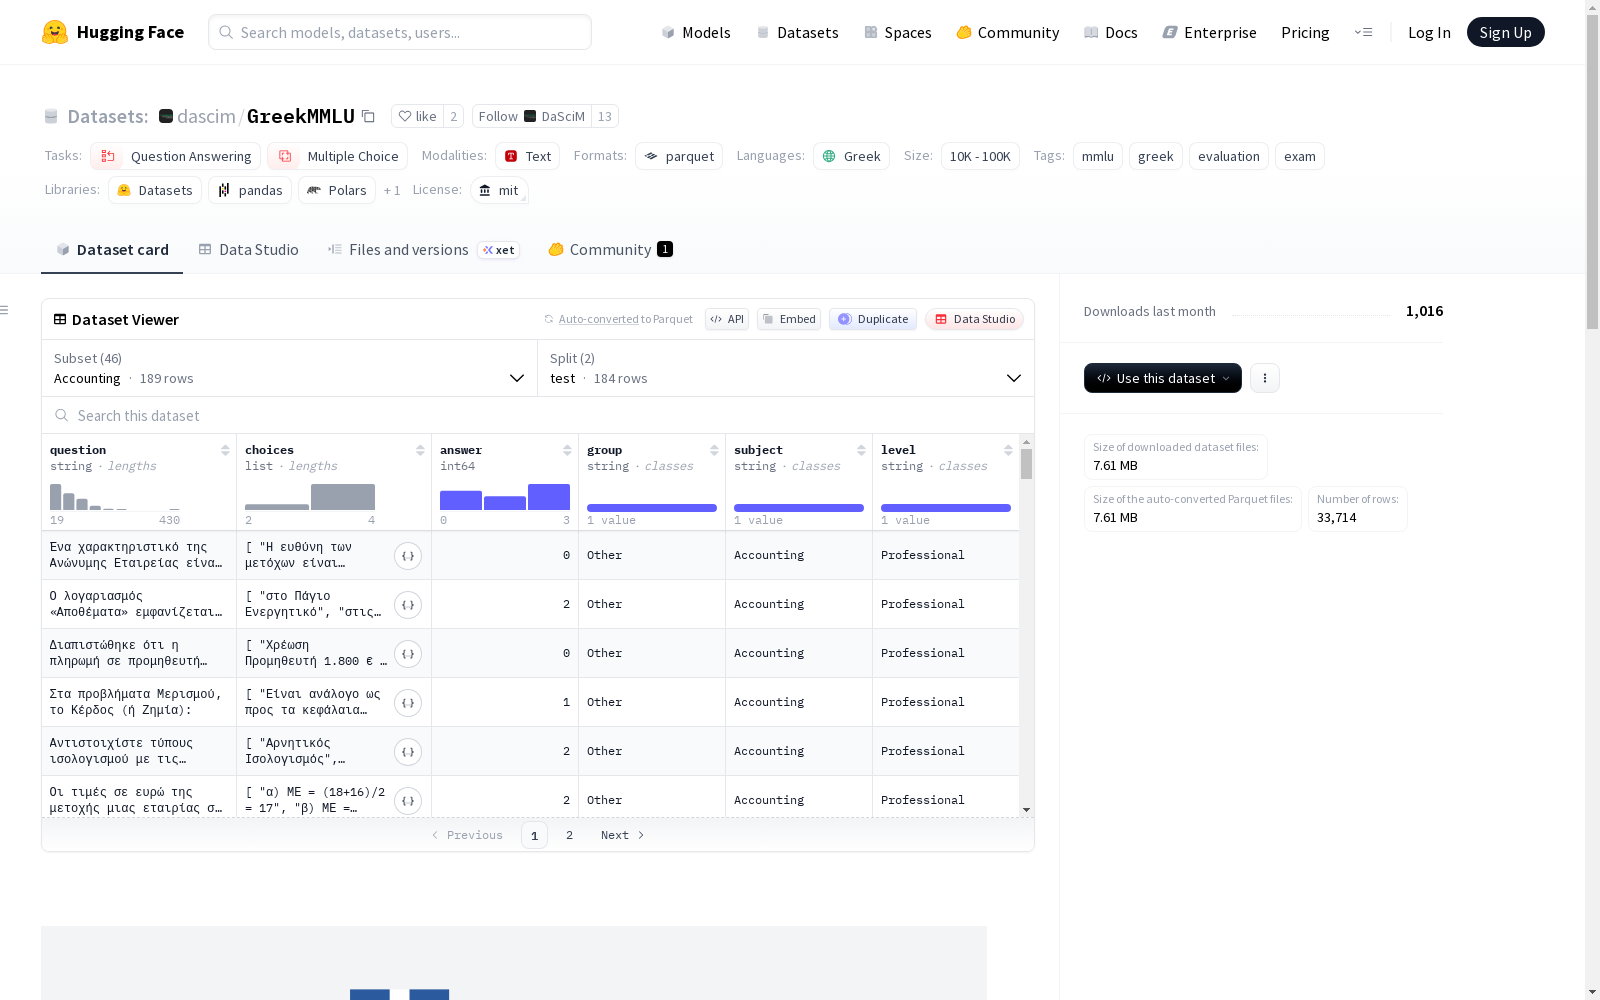
Task: Click the Embed button
Action: (789, 319)
